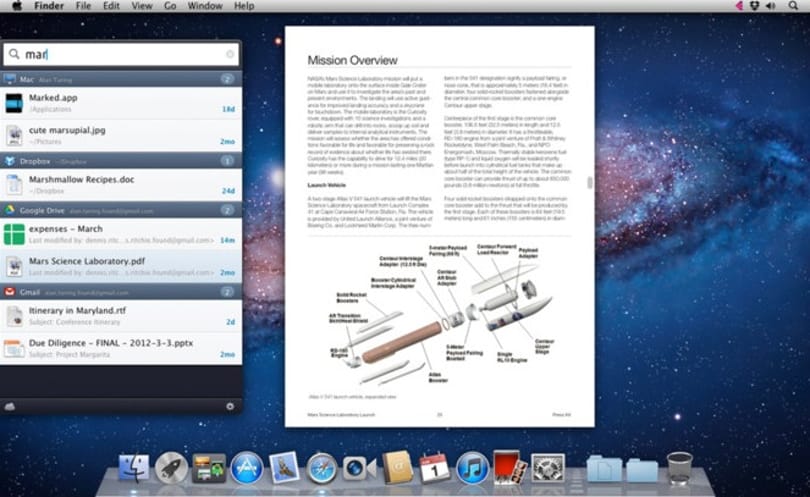Screen dimensions: 810x497
Task: Select the Dropbox section header
Action: [x=121, y=161]
